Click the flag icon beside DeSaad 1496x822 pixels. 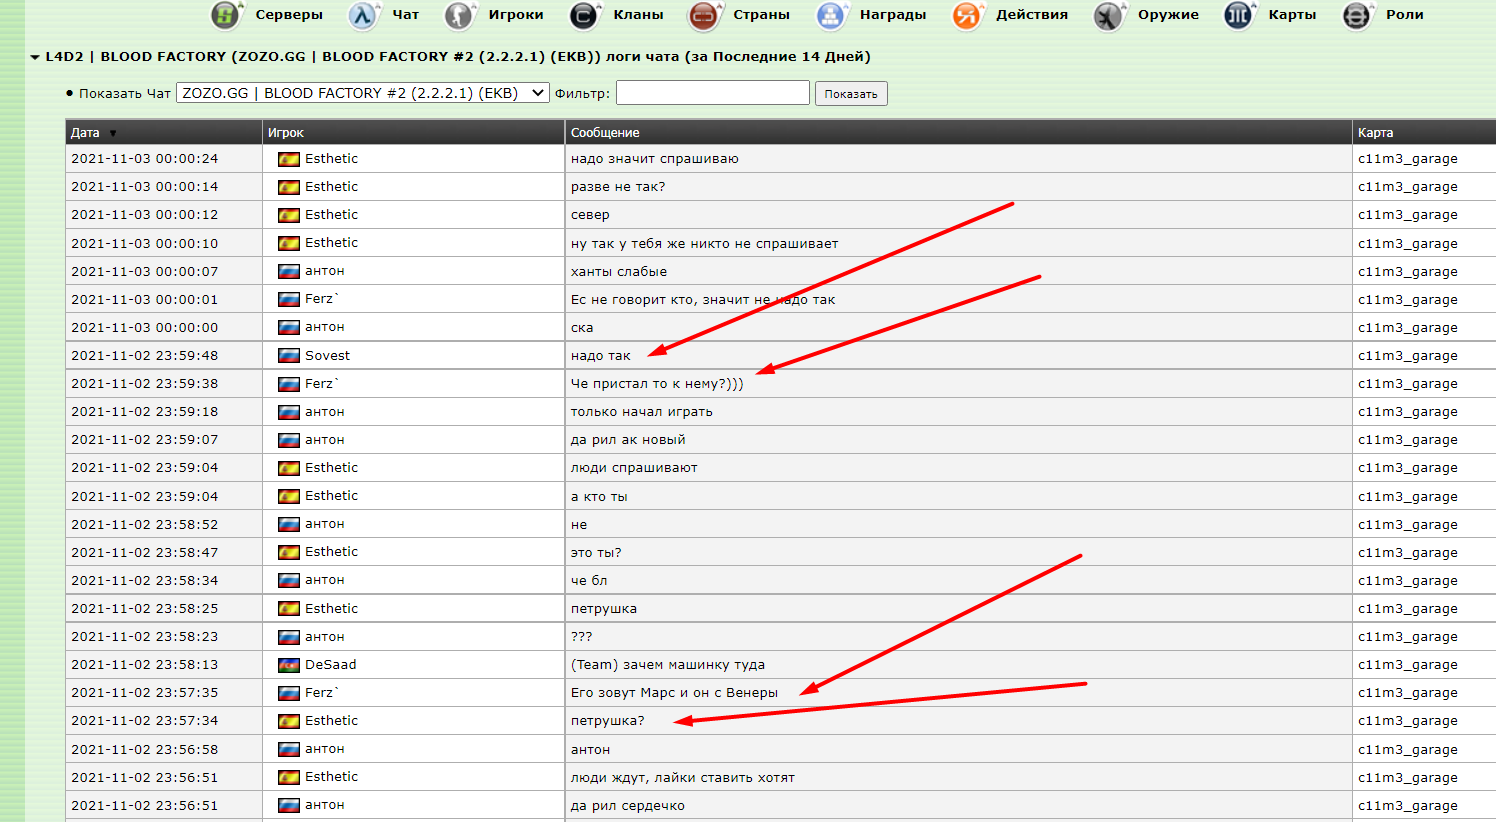click(289, 665)
